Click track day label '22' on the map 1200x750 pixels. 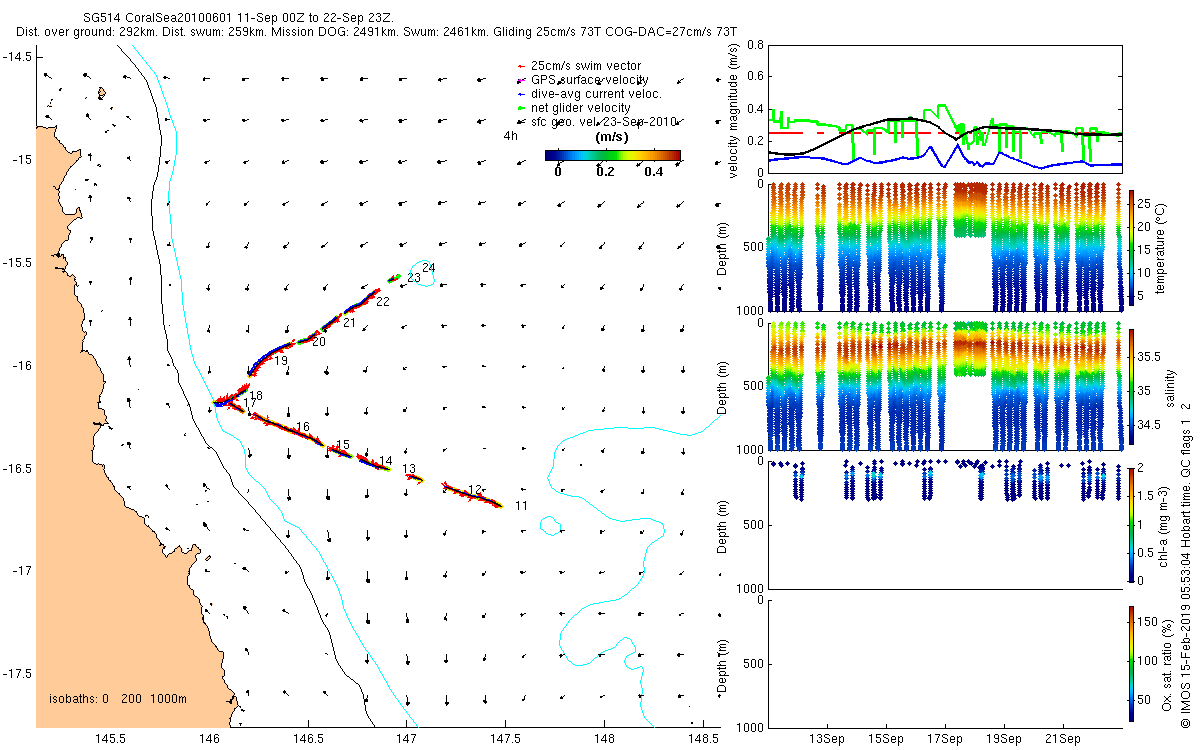(x=383, y=302)
